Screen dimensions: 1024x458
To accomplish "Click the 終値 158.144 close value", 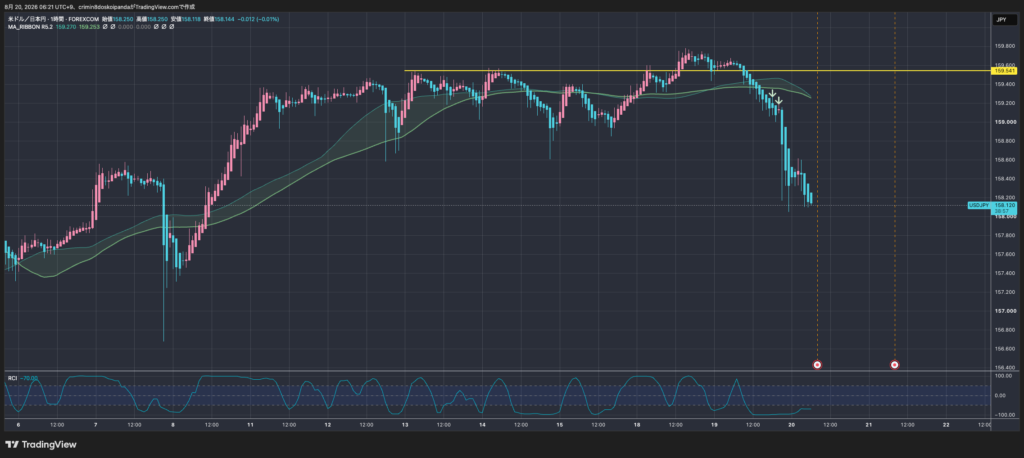I will (221, 20).
